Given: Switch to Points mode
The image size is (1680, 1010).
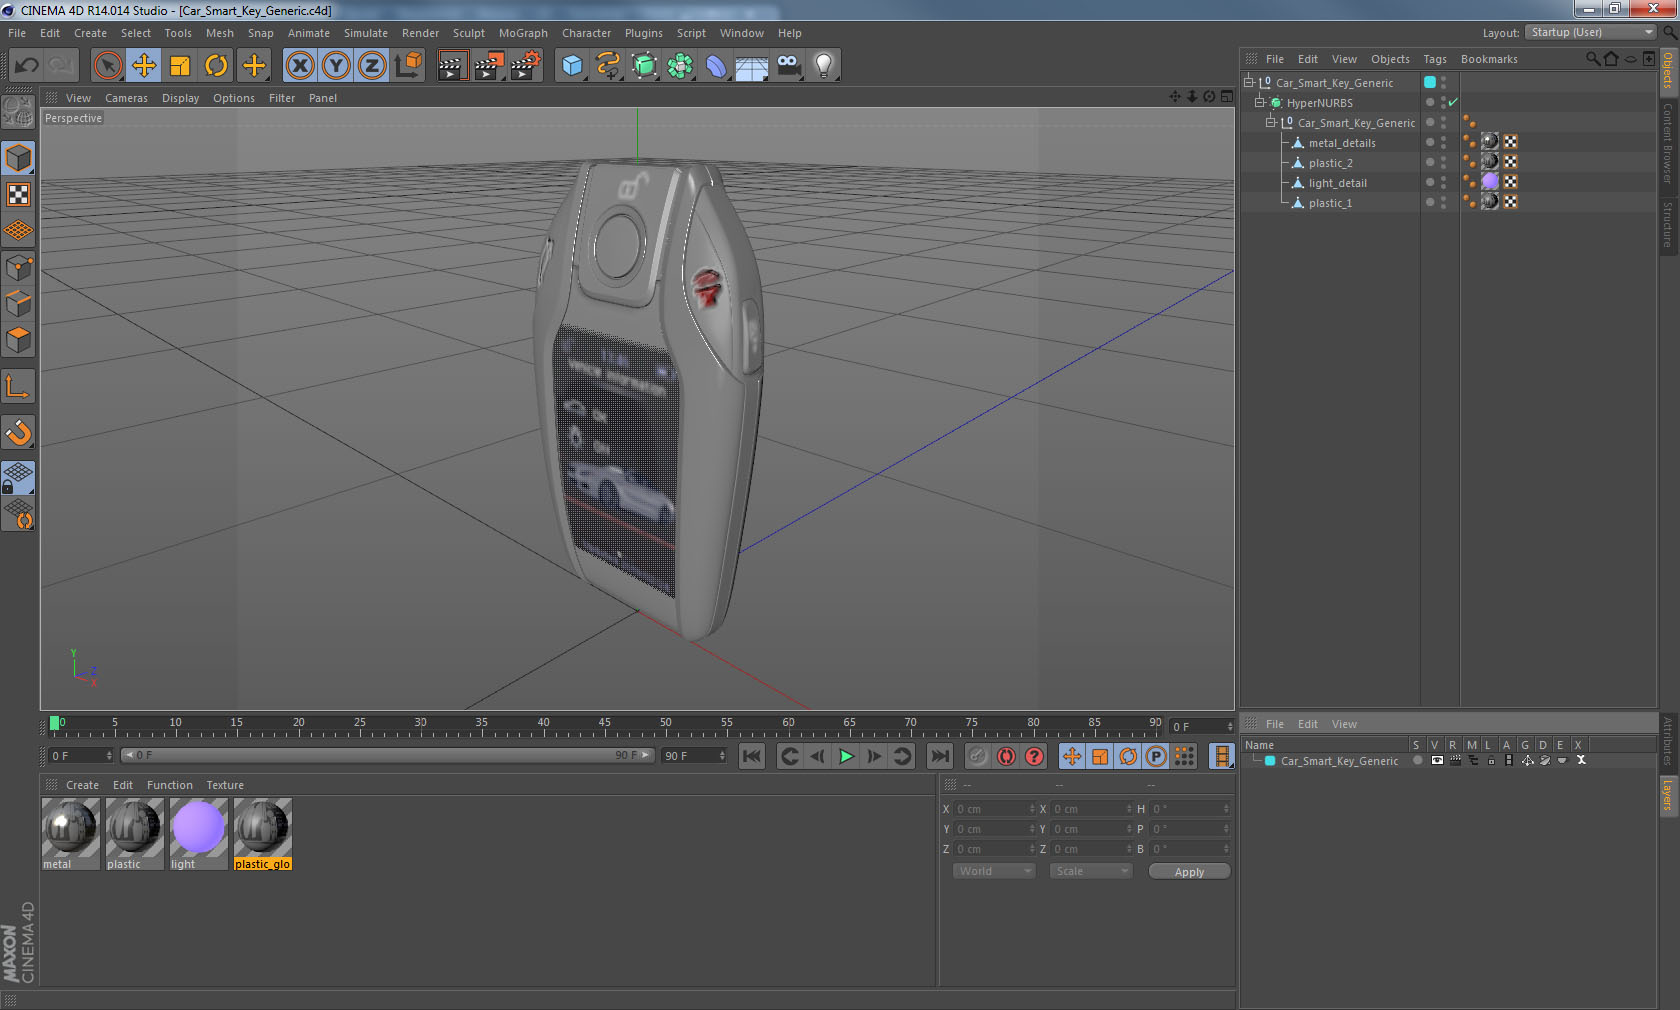Looking at the screenshot, I should pyautogui.click(x=19, y=268).
